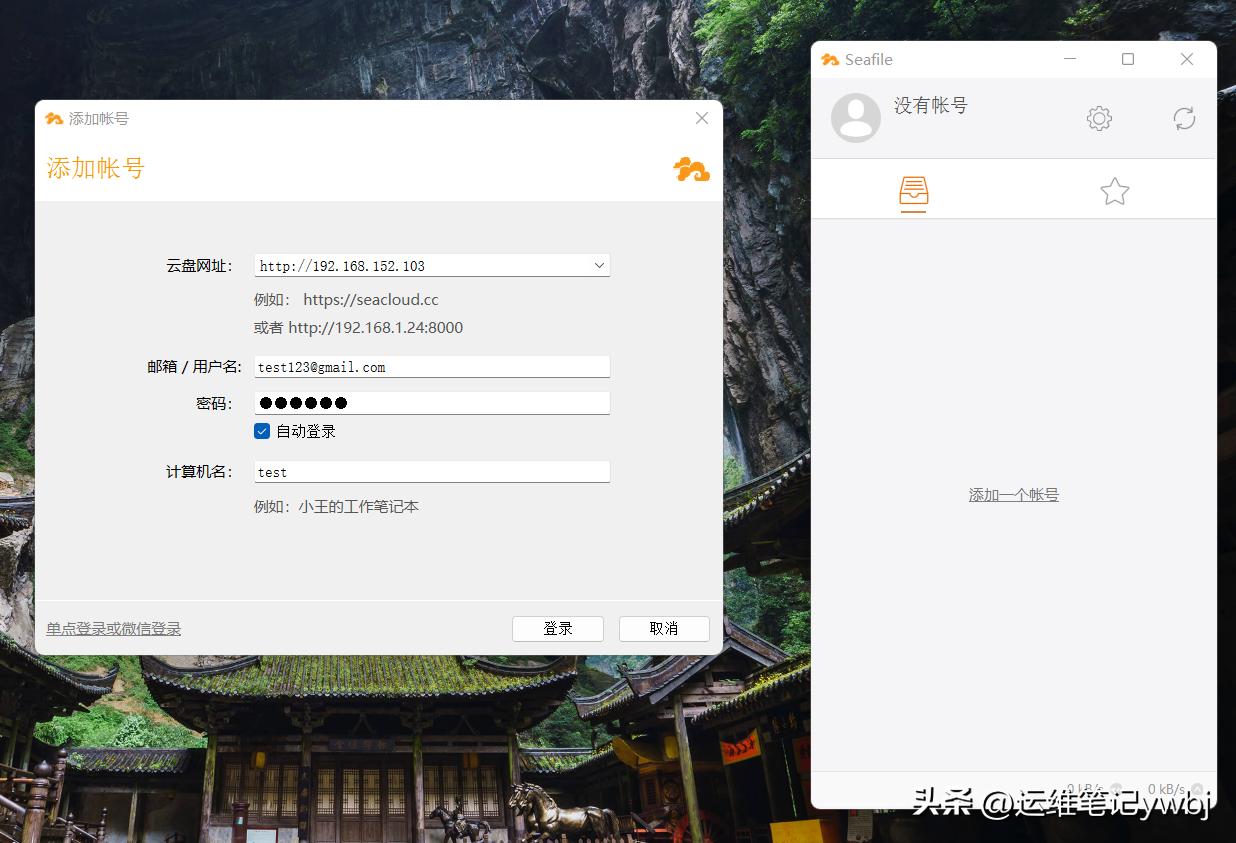Click the 登录 login button
The image size is (1236, 843).
(557, 628)
